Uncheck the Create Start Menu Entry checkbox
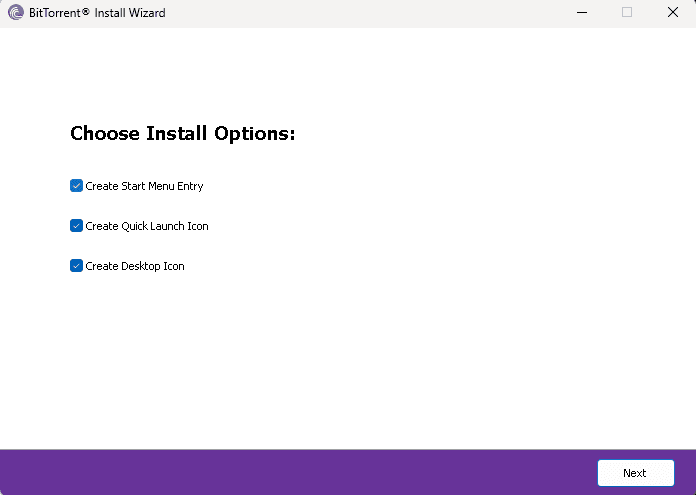Viewport: 696px width, 495px height. click(76, 186)
